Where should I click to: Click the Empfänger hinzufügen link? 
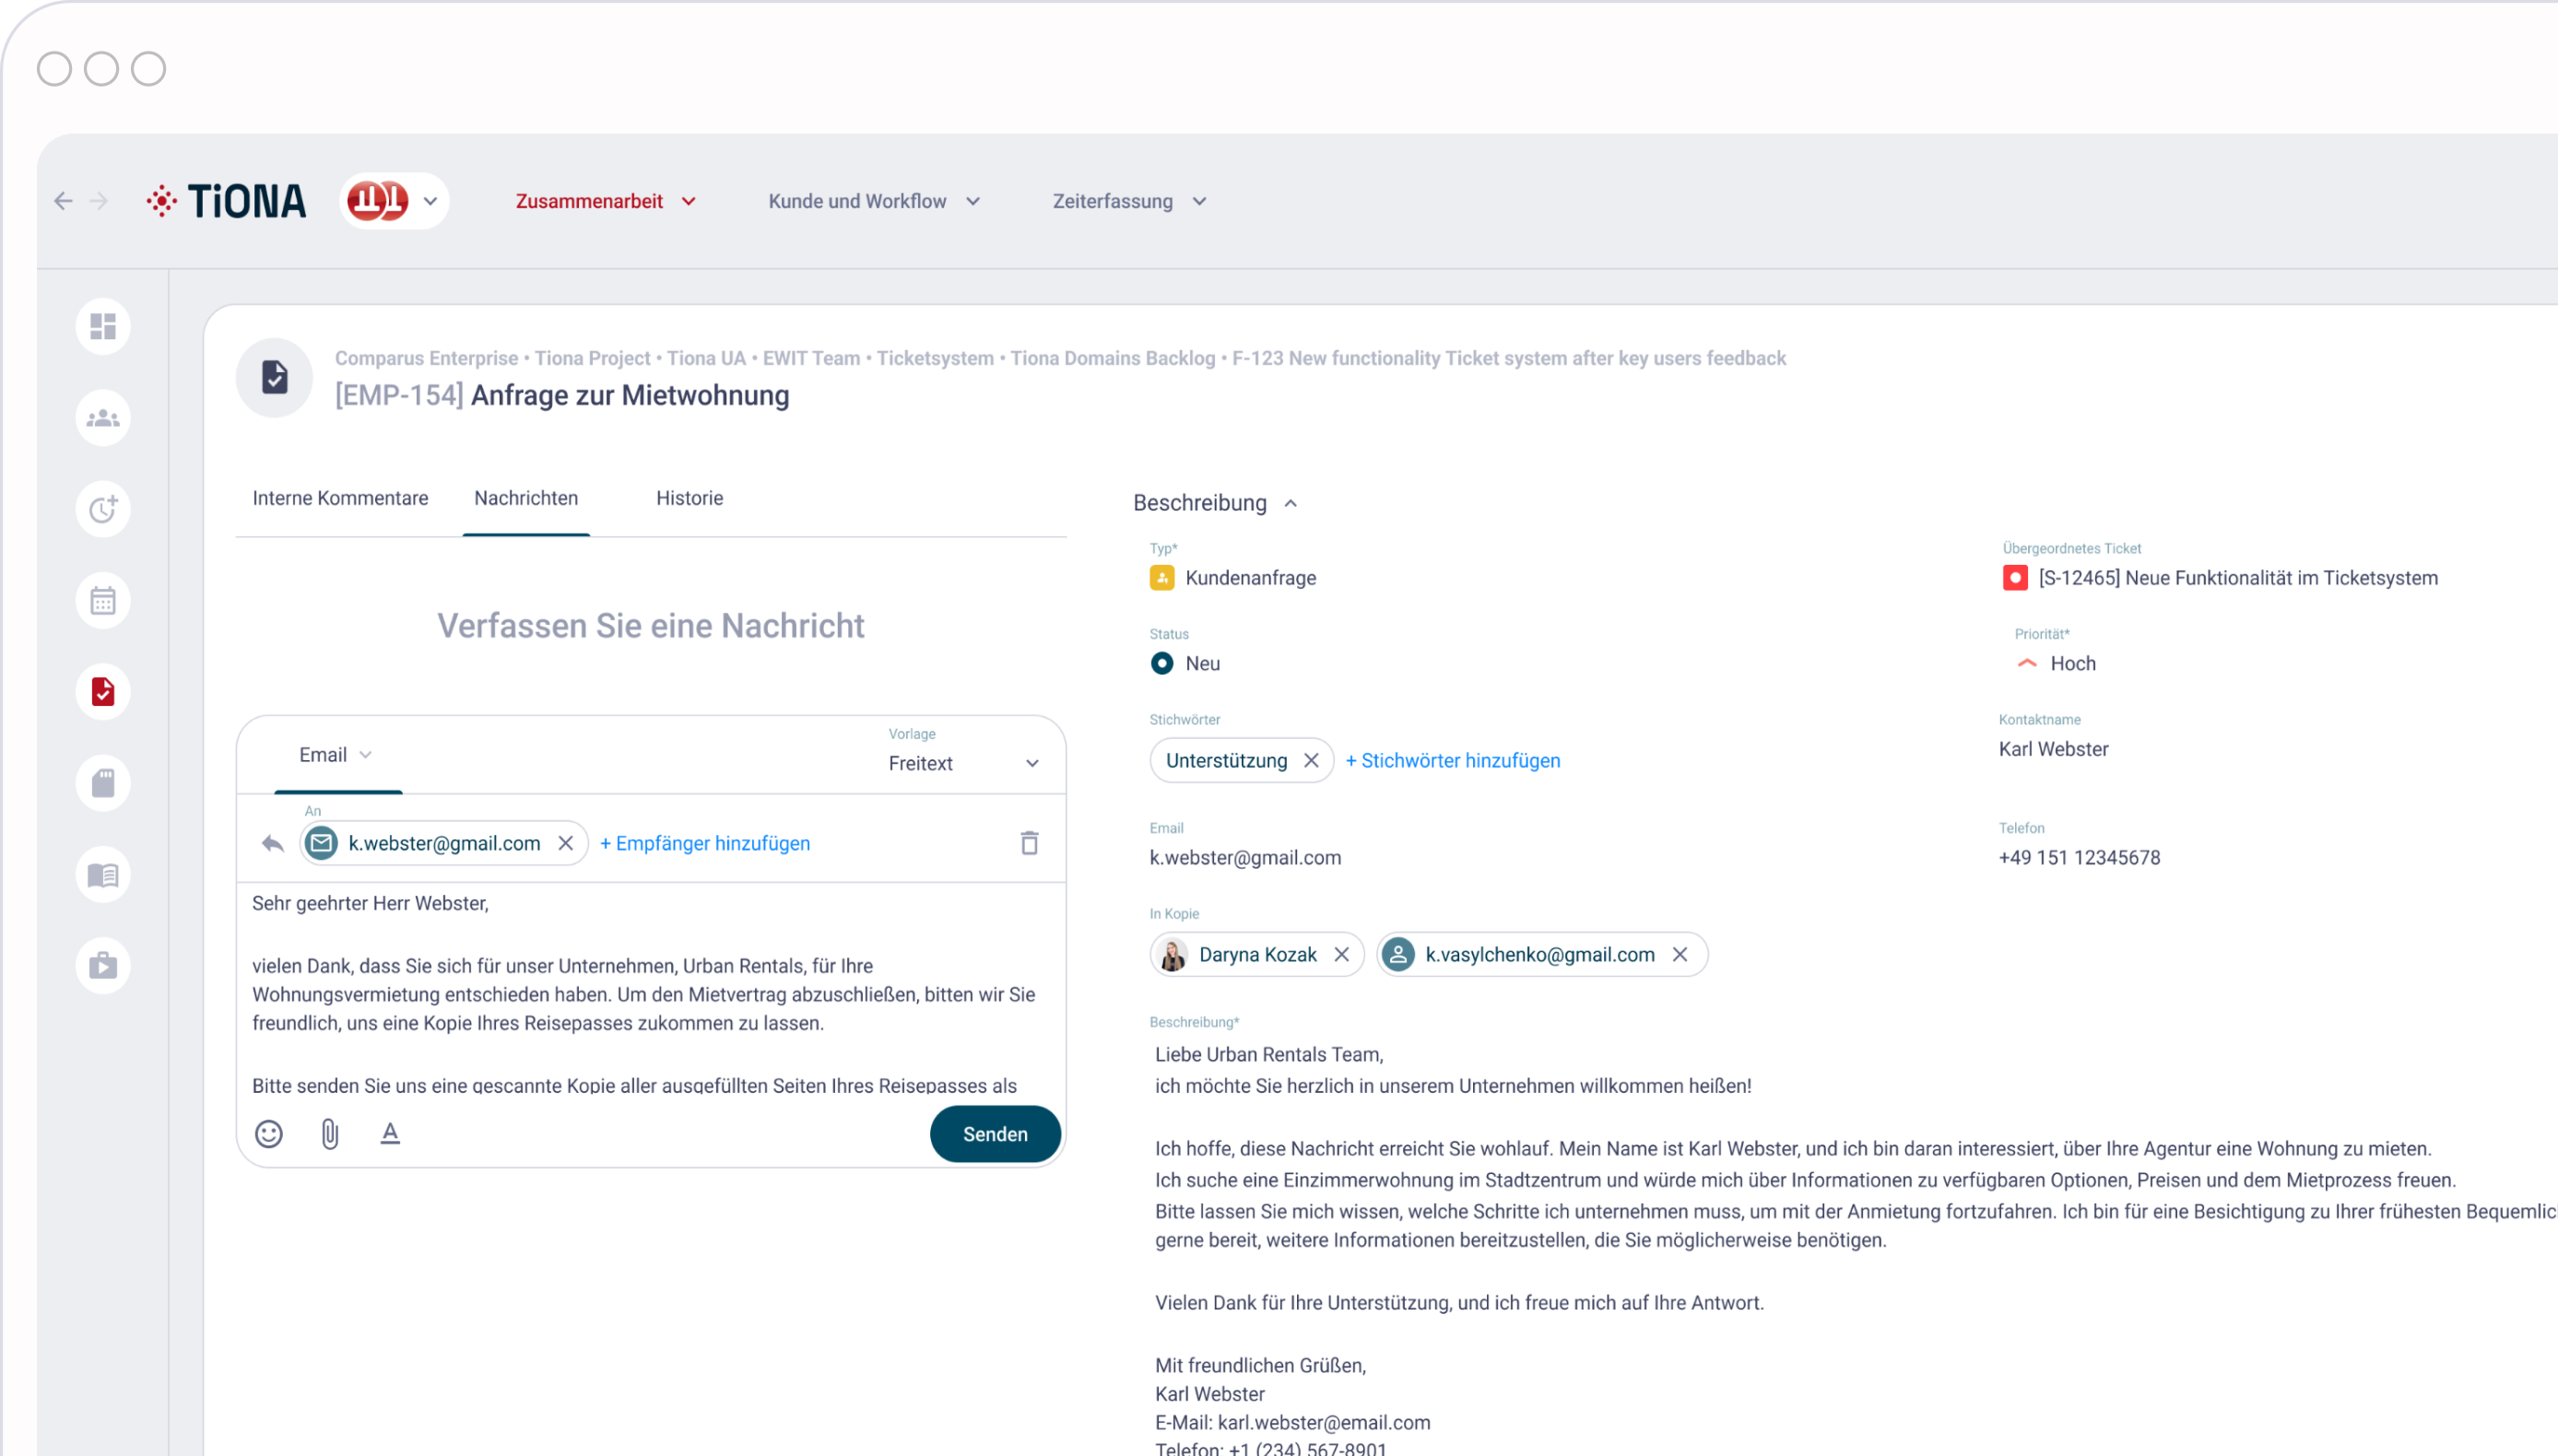pyautogui.click(x=705, y=843)
